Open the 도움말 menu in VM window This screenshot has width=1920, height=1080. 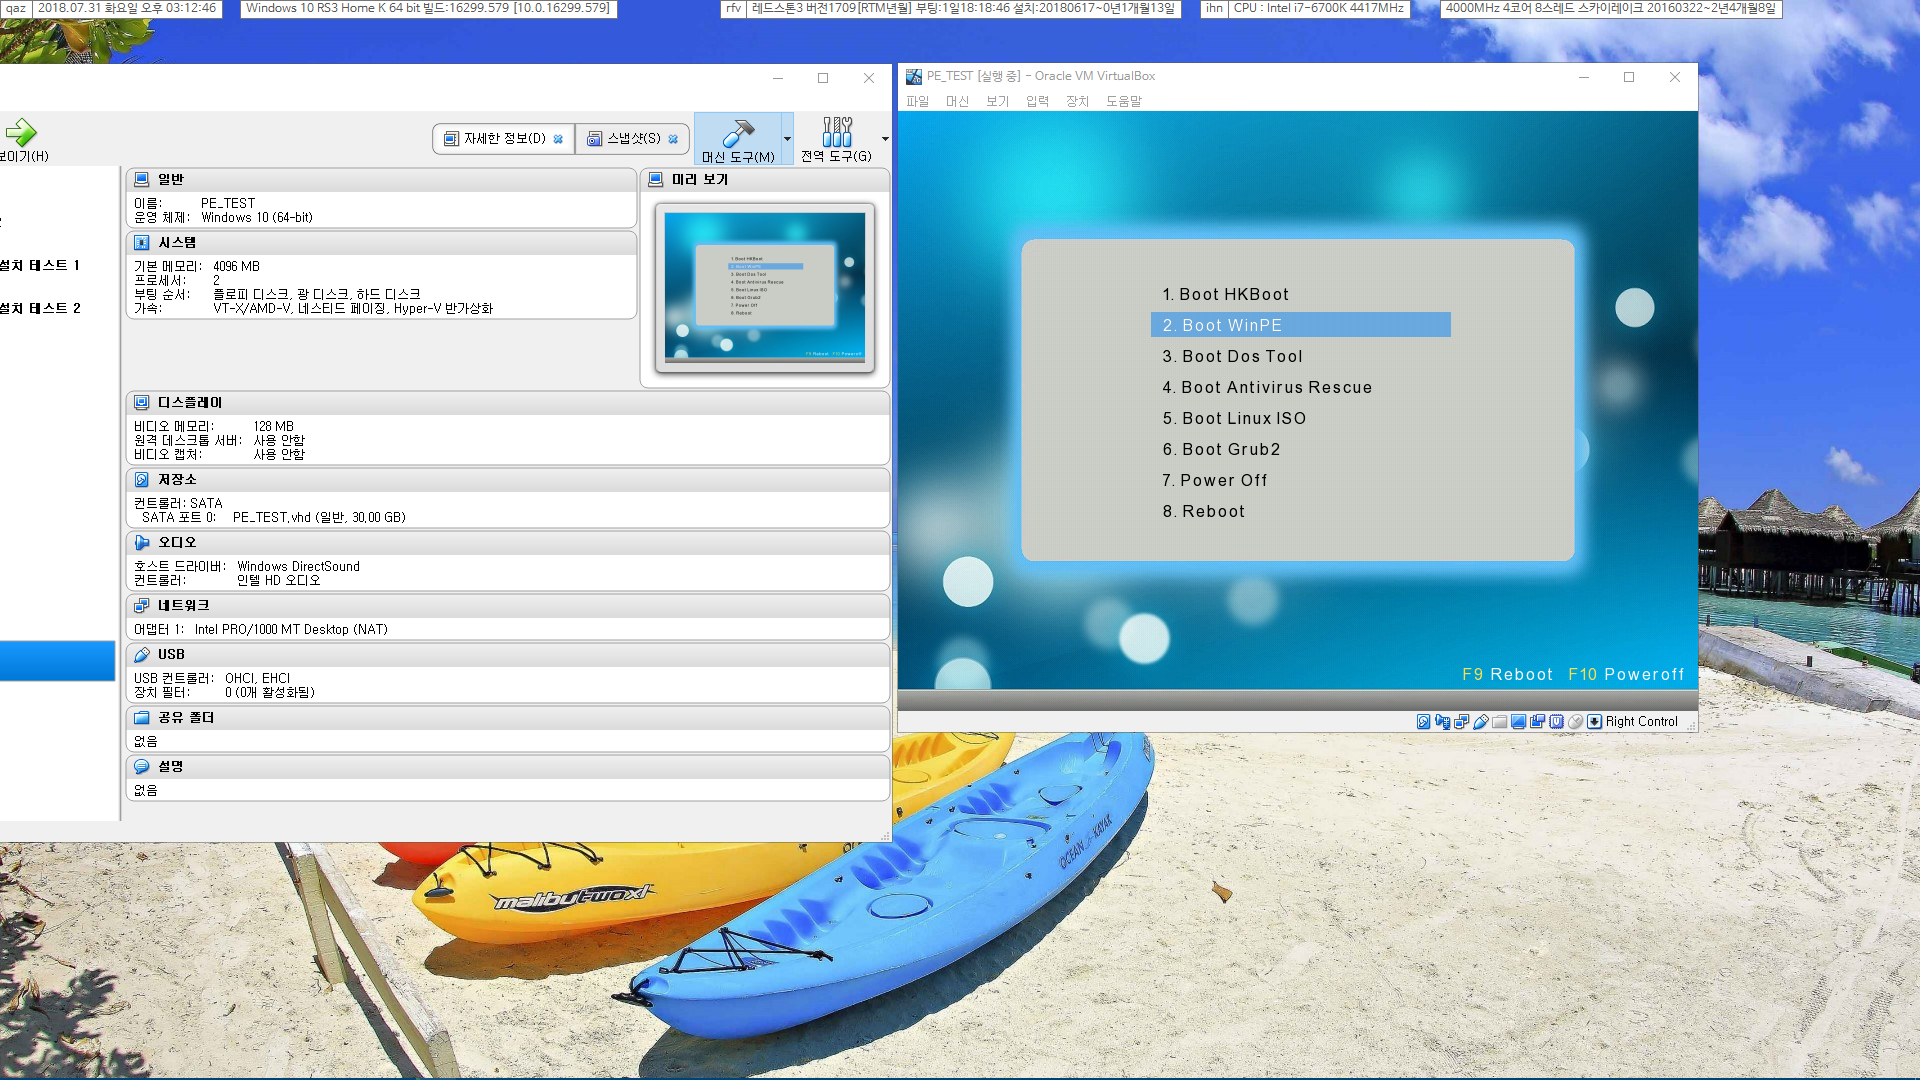pos(1123,101)
